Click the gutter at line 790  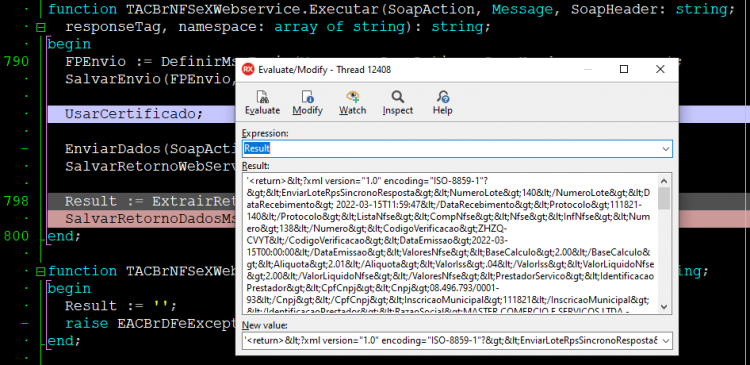tap(16, 61)
